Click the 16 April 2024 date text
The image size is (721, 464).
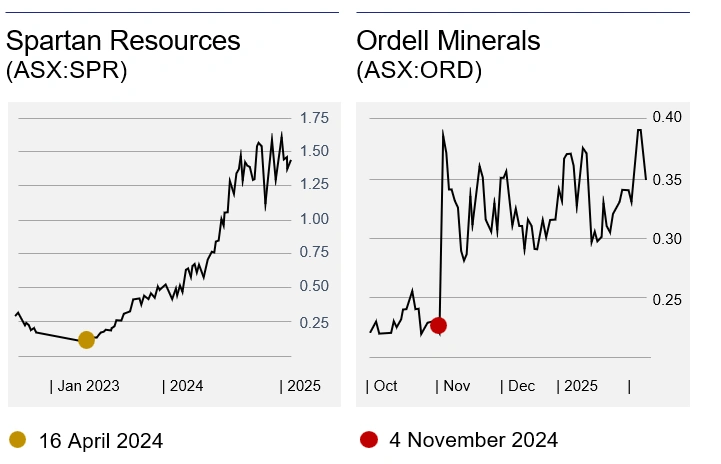100,440
